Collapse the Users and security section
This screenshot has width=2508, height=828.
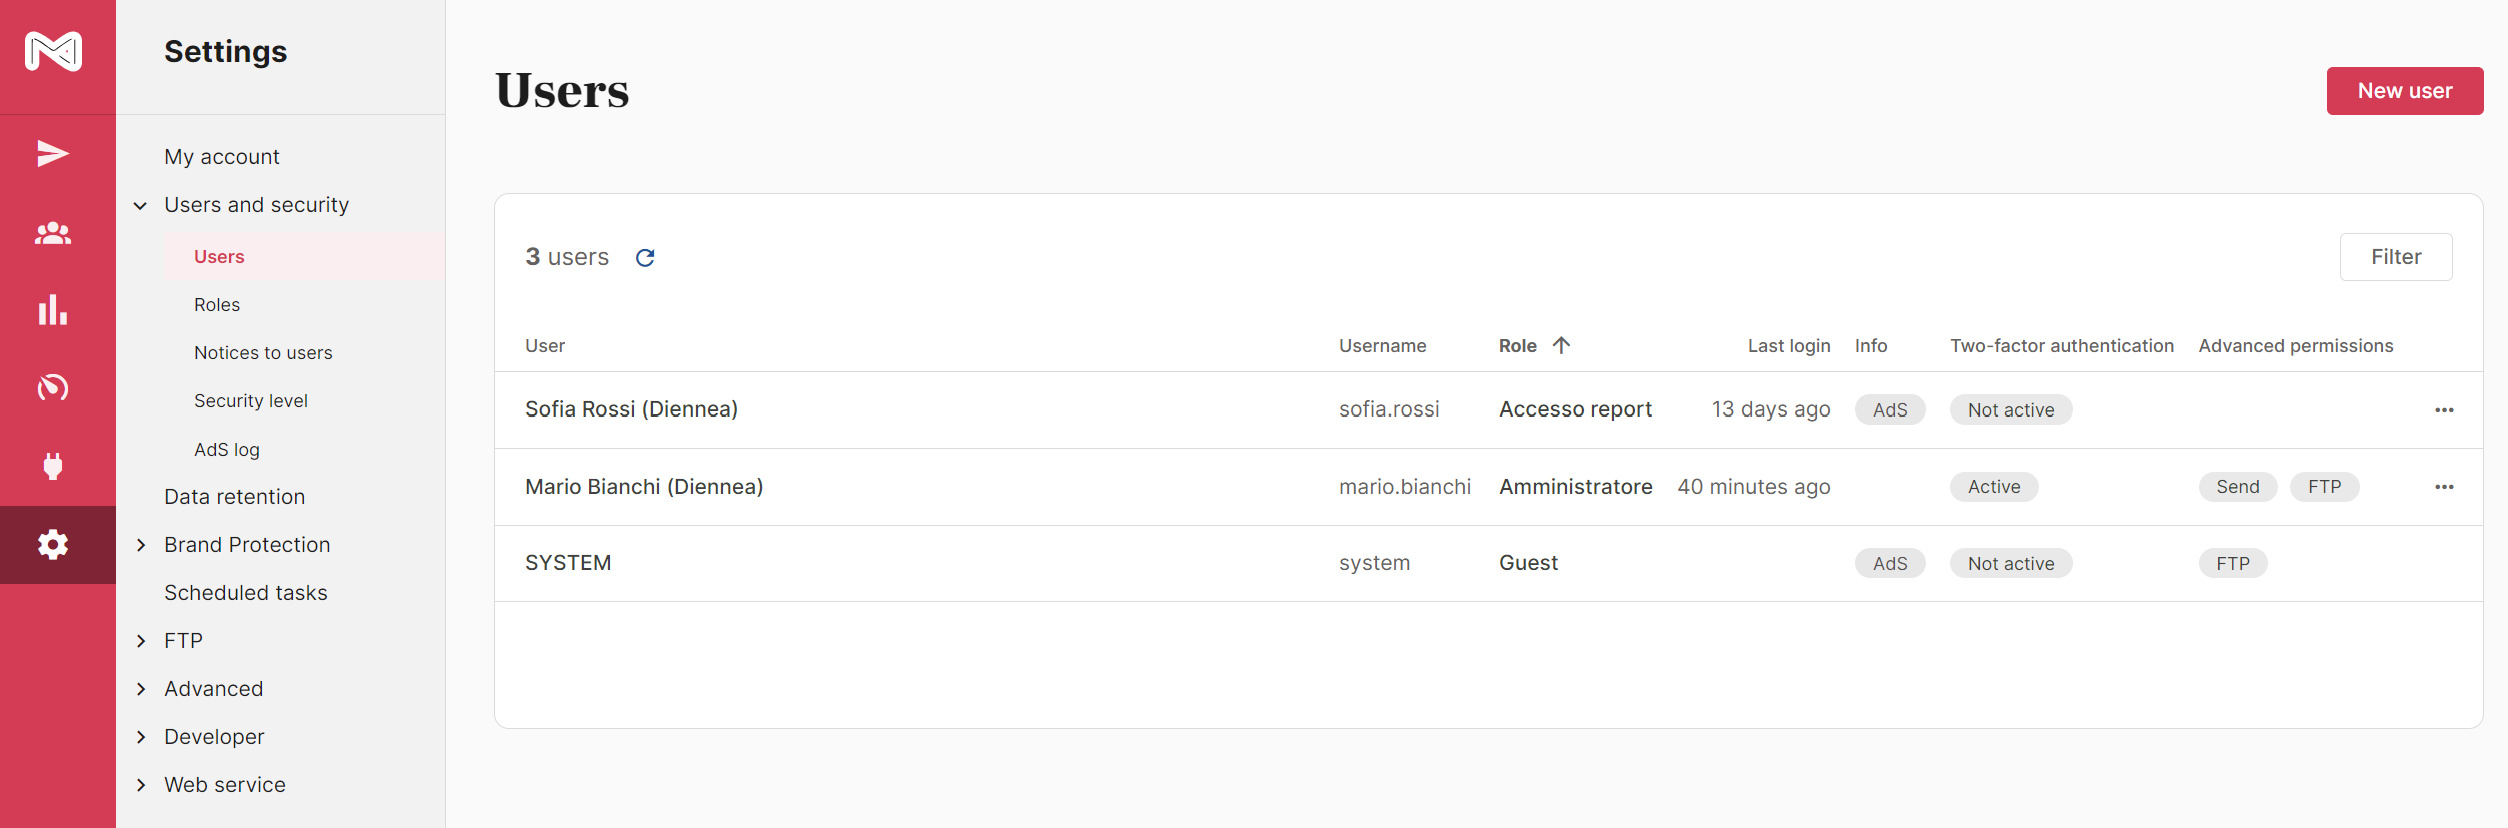coord(141,206)
